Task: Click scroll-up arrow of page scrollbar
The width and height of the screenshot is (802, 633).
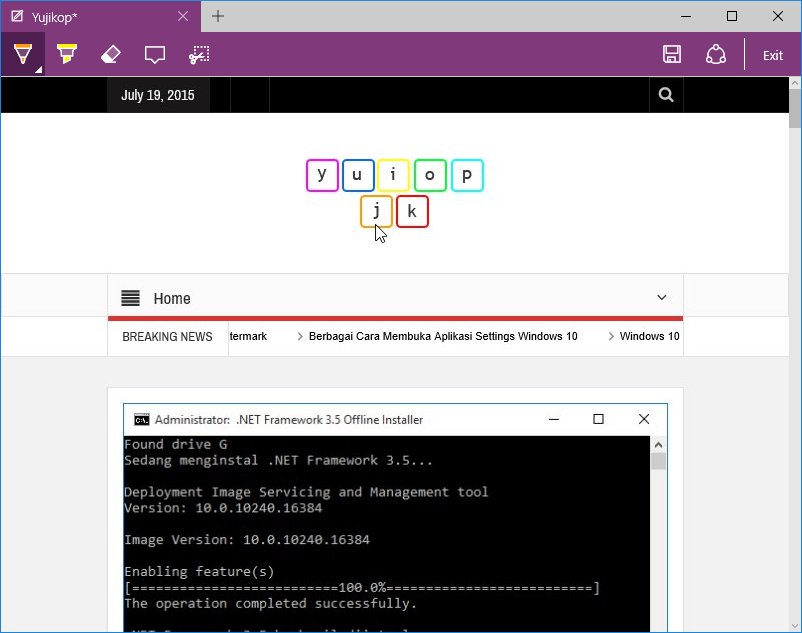Action: coord(794,82)
